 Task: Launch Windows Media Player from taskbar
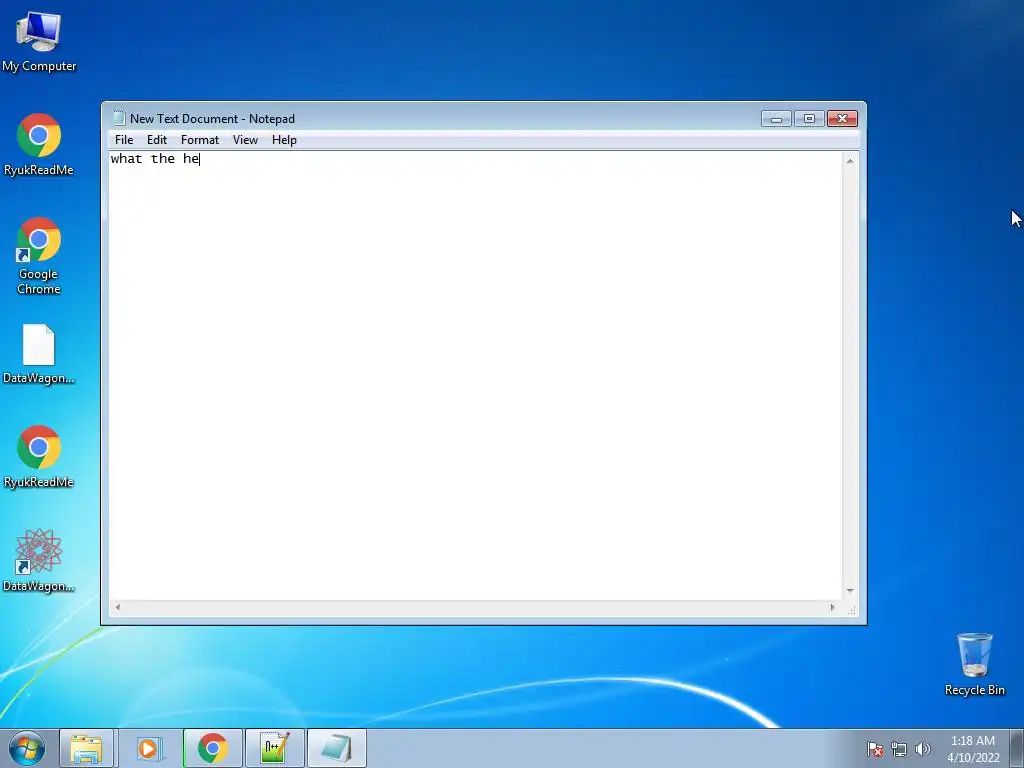[148, 748]
